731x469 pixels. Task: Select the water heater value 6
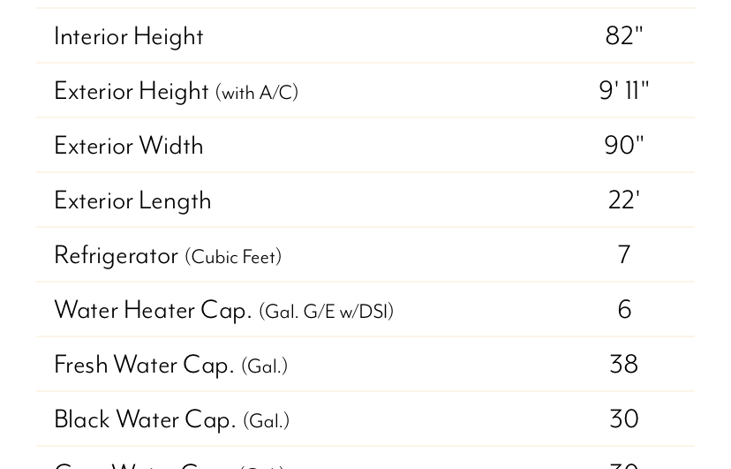624,310
